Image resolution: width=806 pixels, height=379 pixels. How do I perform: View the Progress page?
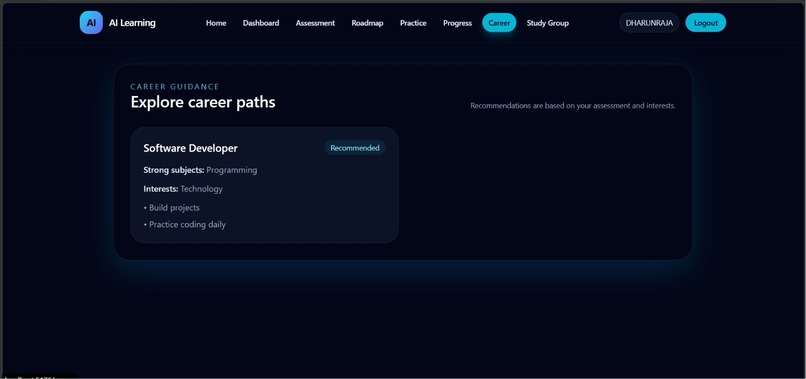[x=457, y=23]
